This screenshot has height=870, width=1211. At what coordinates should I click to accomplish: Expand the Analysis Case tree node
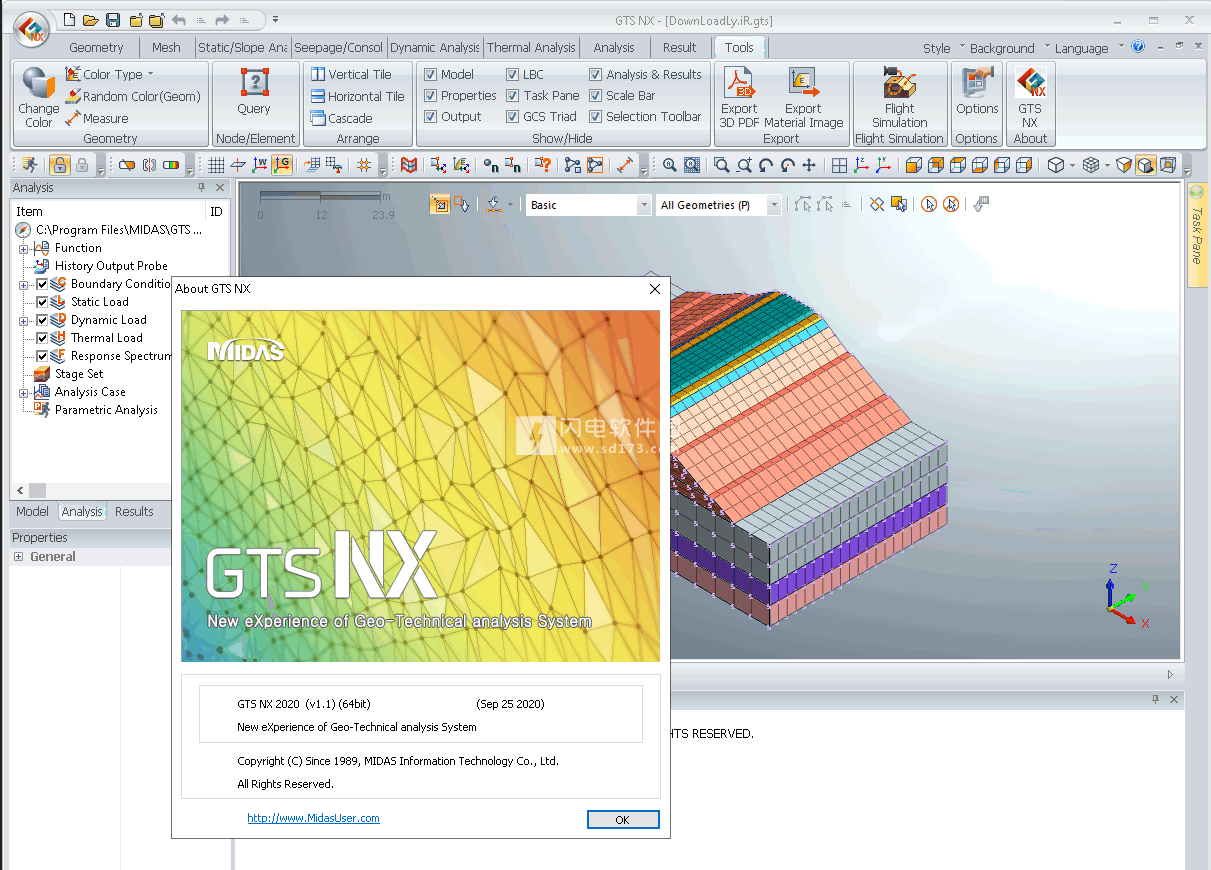click(x=23, y=392)
